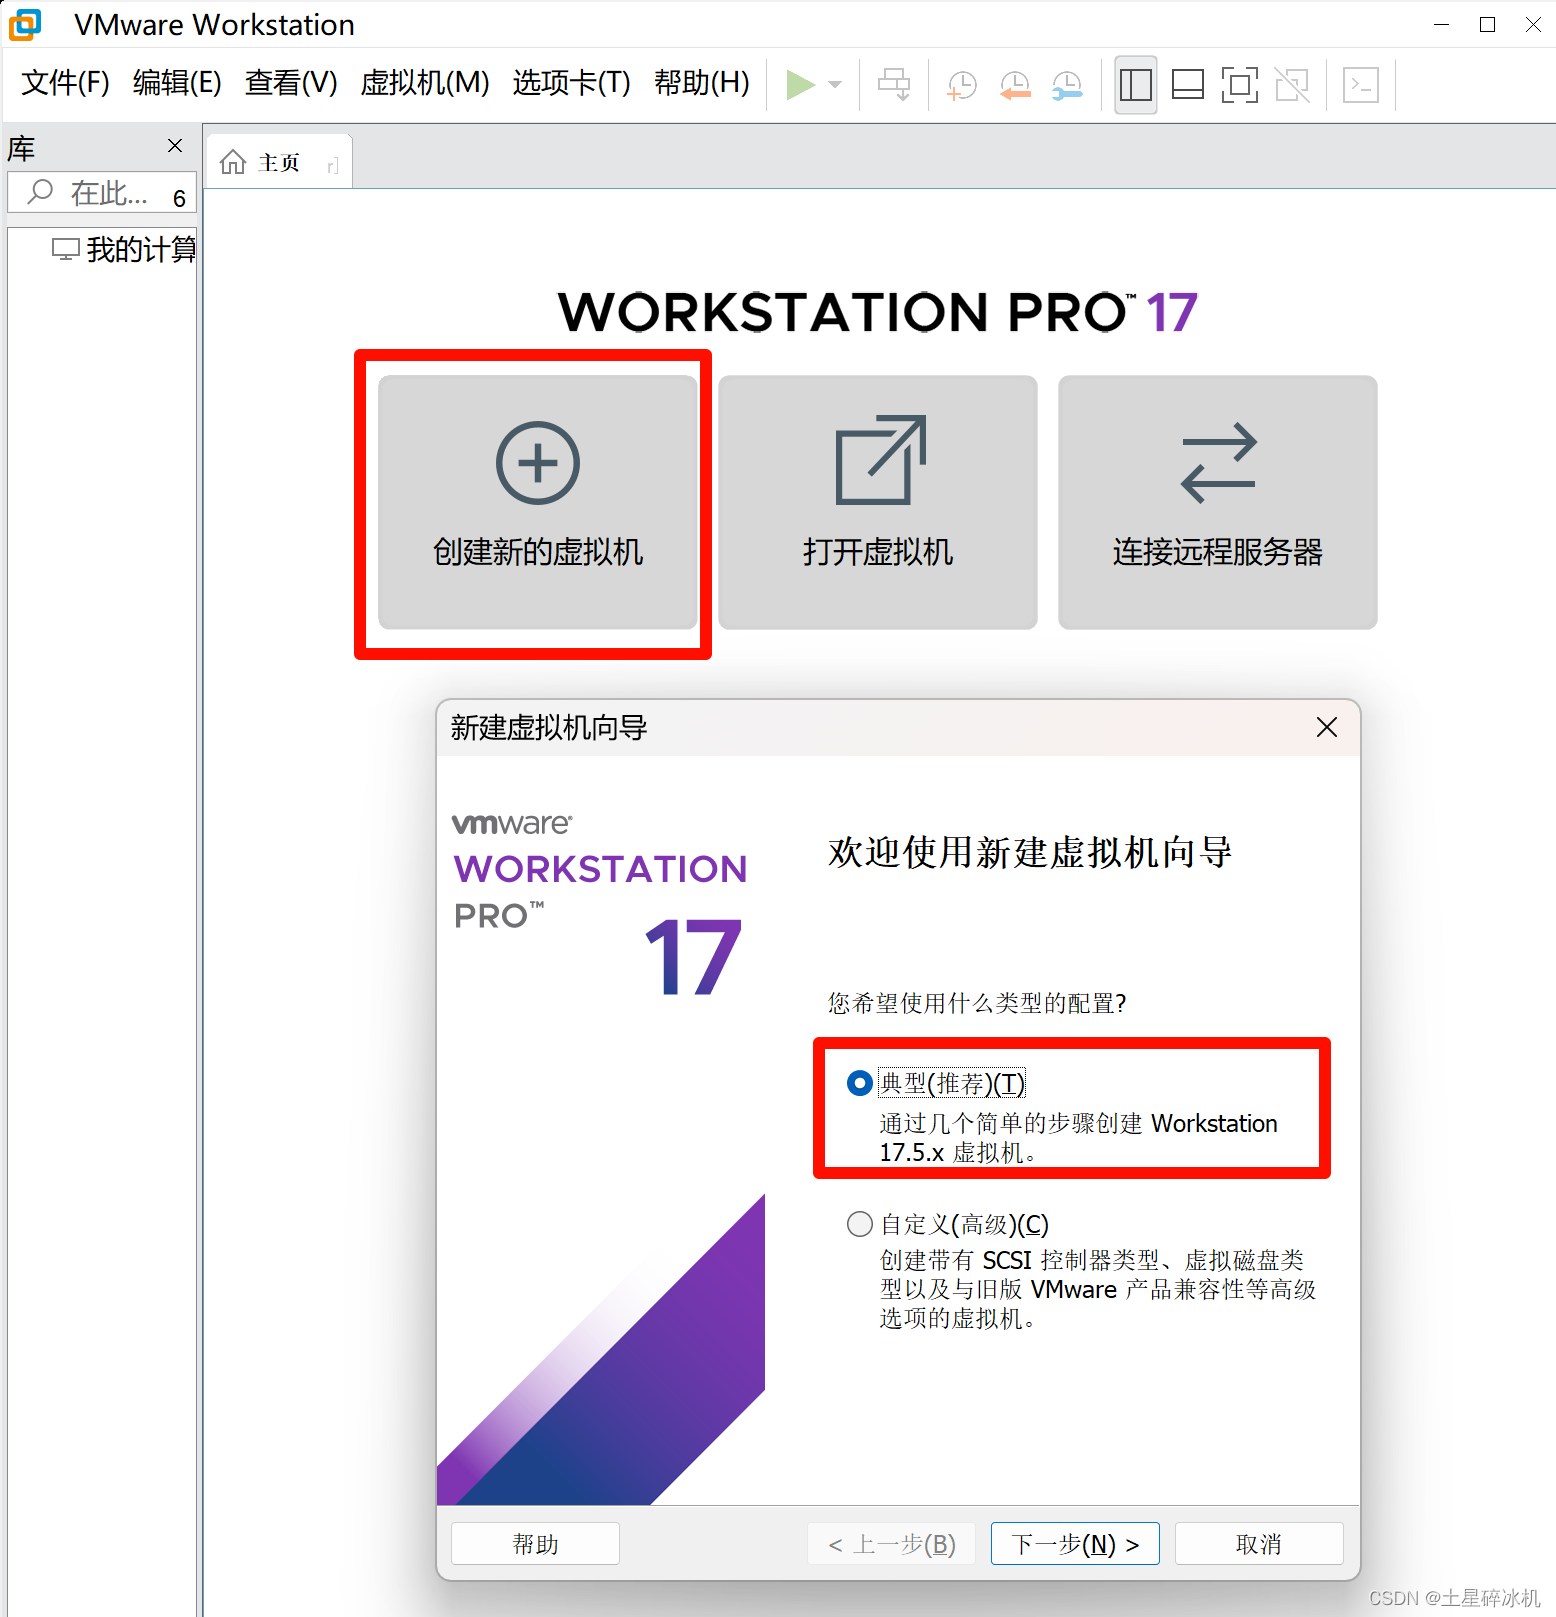Click the magnifier icon in library search
The height and width of the screenshot is (1617, 1556).
(40, 192)
